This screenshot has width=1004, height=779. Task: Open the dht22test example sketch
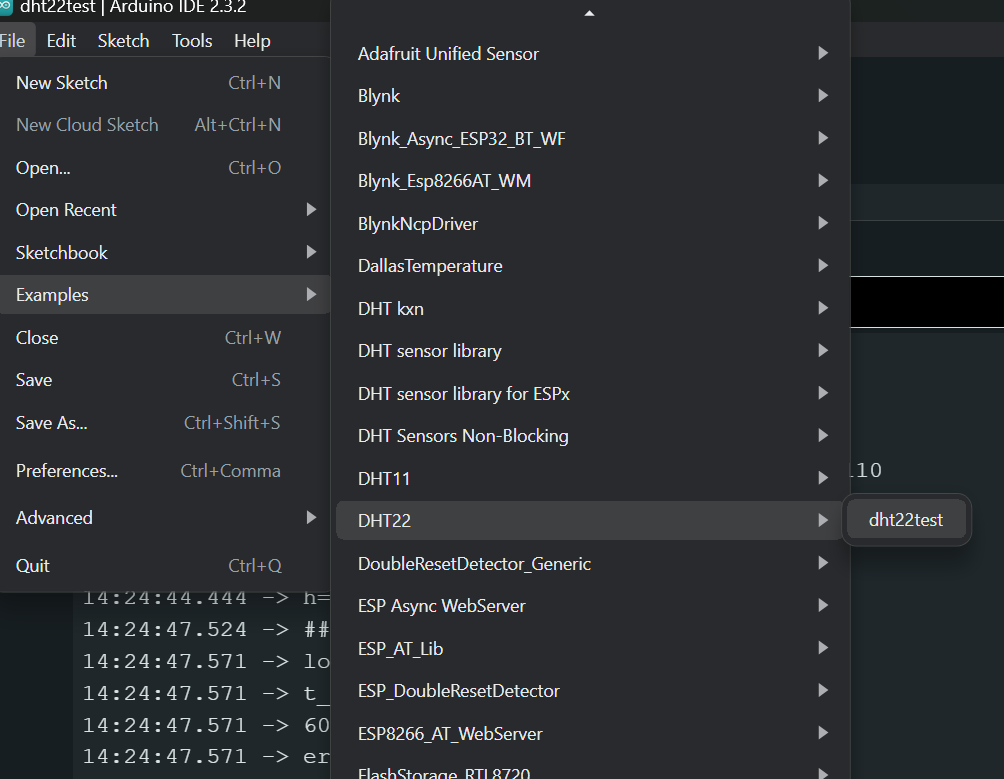[905, 520]
